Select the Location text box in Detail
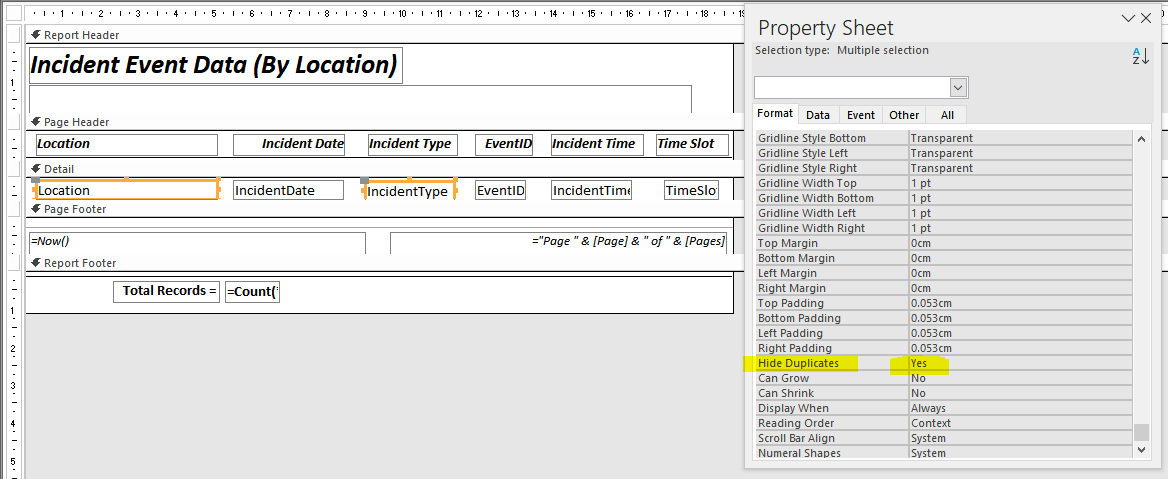The height and width of the screenshot is (479, 1168). (127, 191)
